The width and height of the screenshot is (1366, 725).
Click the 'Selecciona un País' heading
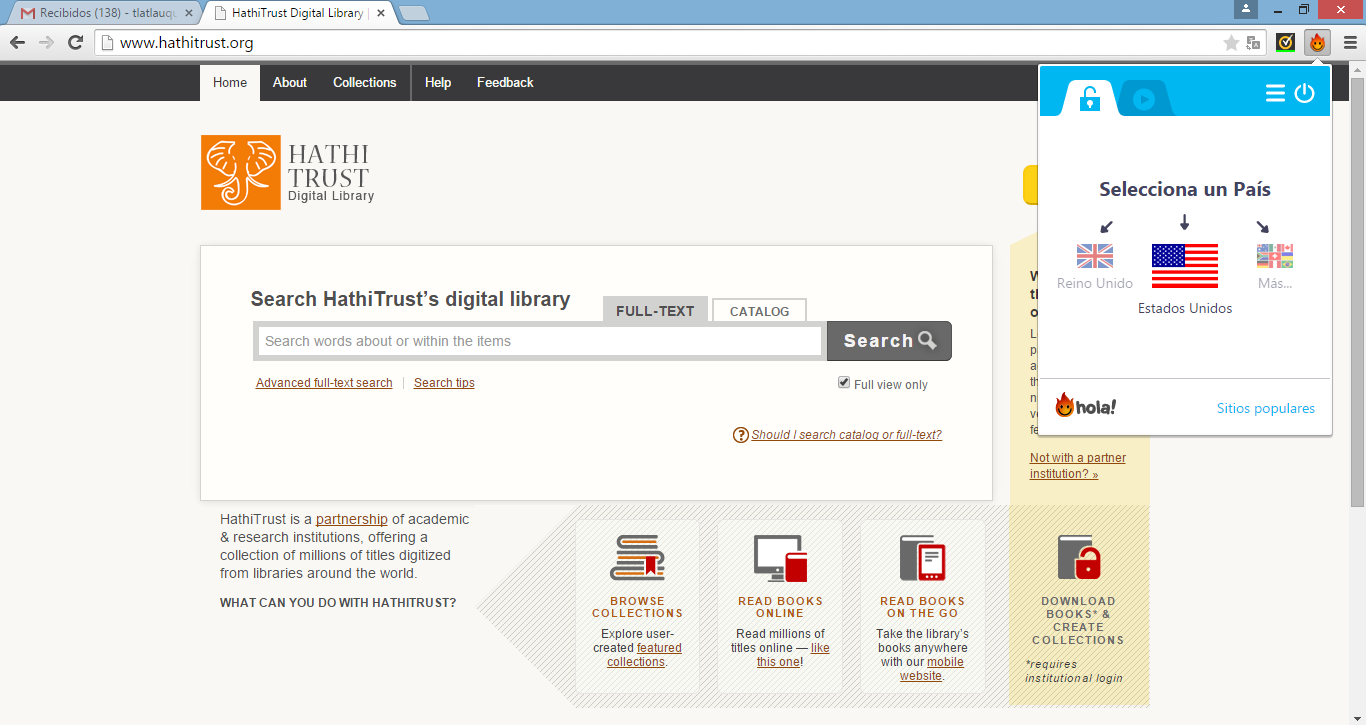pos(1185,189)
